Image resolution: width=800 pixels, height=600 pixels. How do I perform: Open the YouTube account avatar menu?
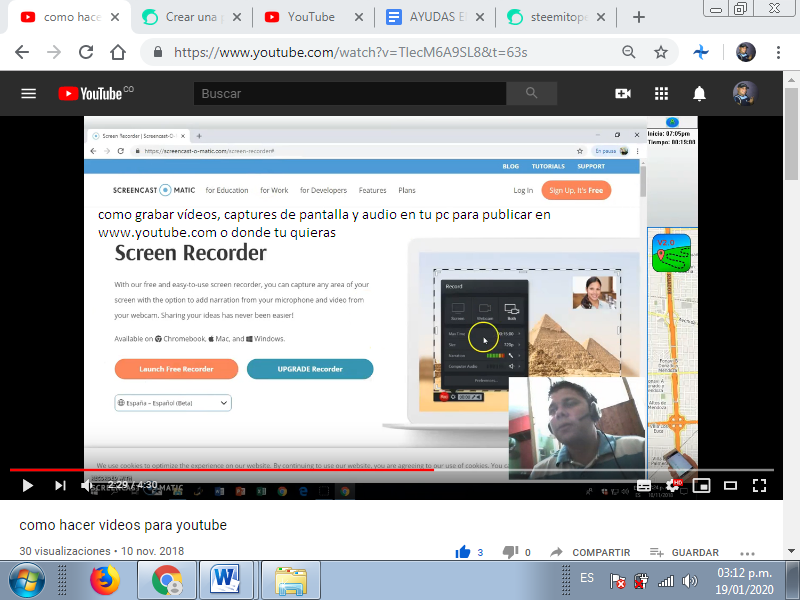(744, 93)
